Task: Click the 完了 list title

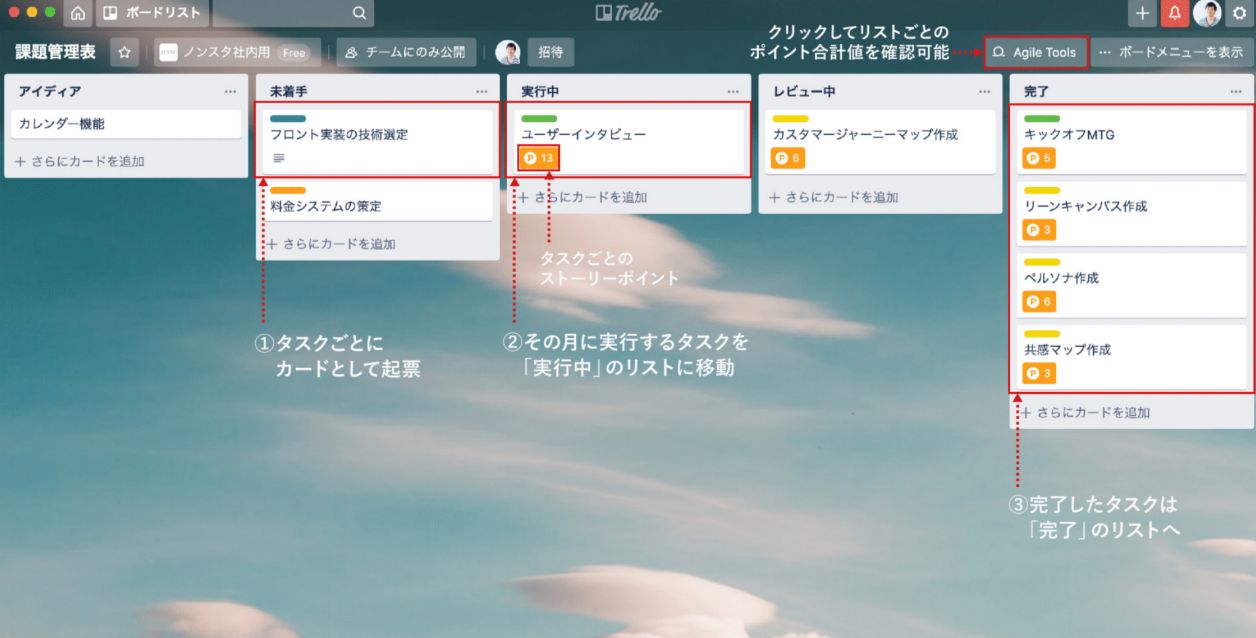Action: coord(1037,91)
